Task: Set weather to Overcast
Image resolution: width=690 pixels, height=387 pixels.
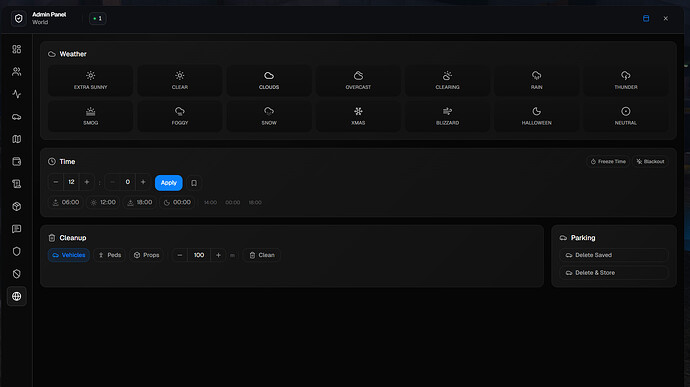Action: tap(358, 81)
